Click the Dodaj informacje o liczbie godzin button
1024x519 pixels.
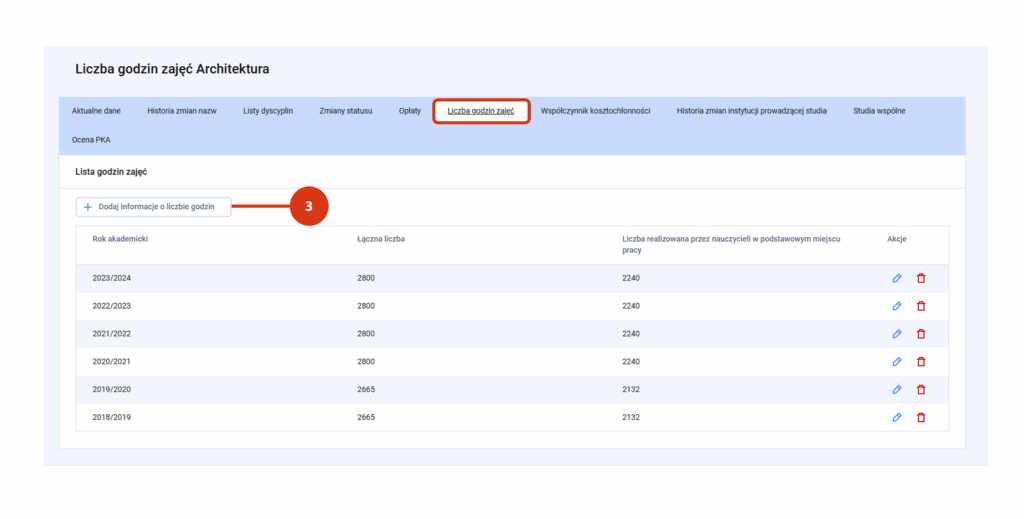(x=153, y=207)
